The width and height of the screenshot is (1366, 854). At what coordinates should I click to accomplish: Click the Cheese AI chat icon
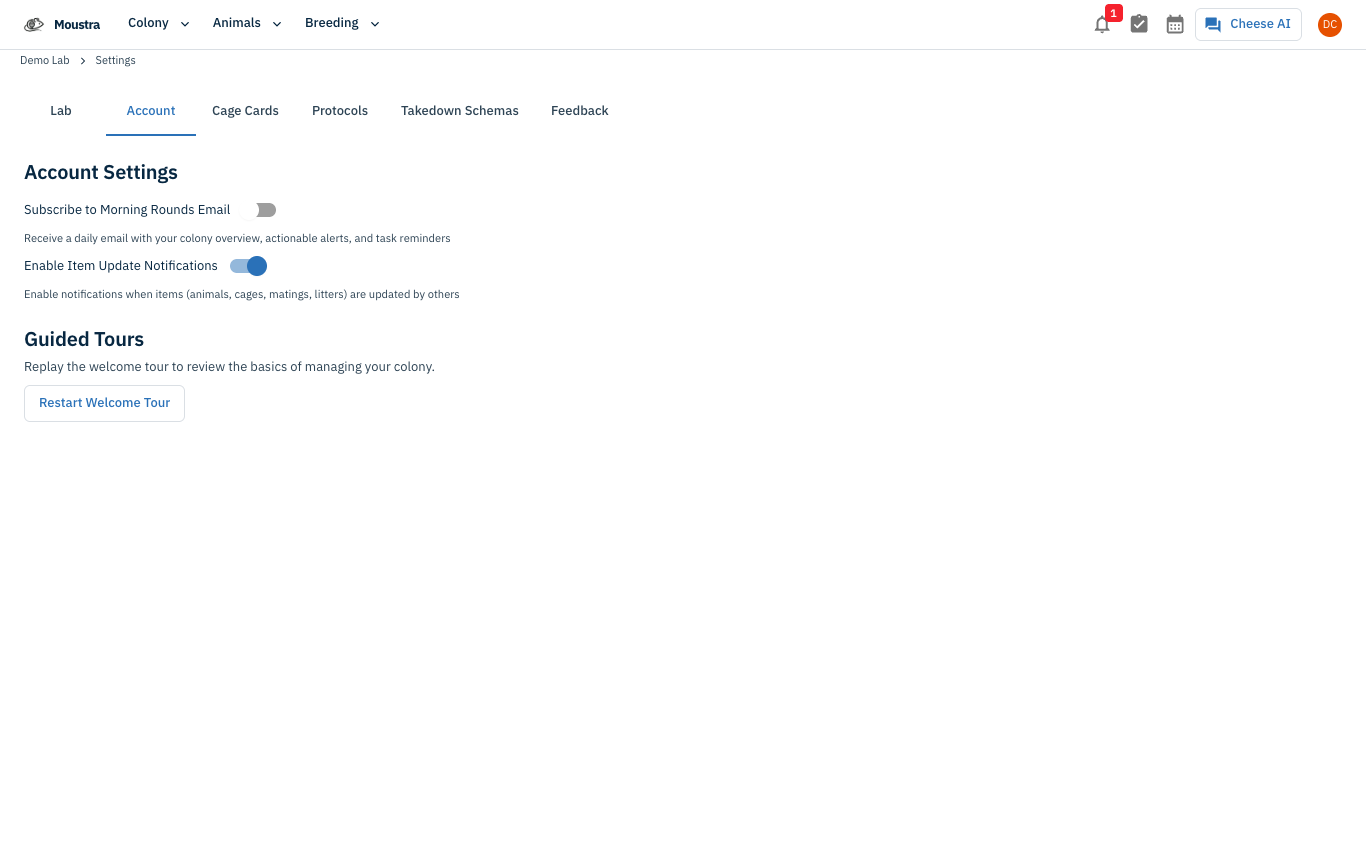click(x=1213, y=24)
